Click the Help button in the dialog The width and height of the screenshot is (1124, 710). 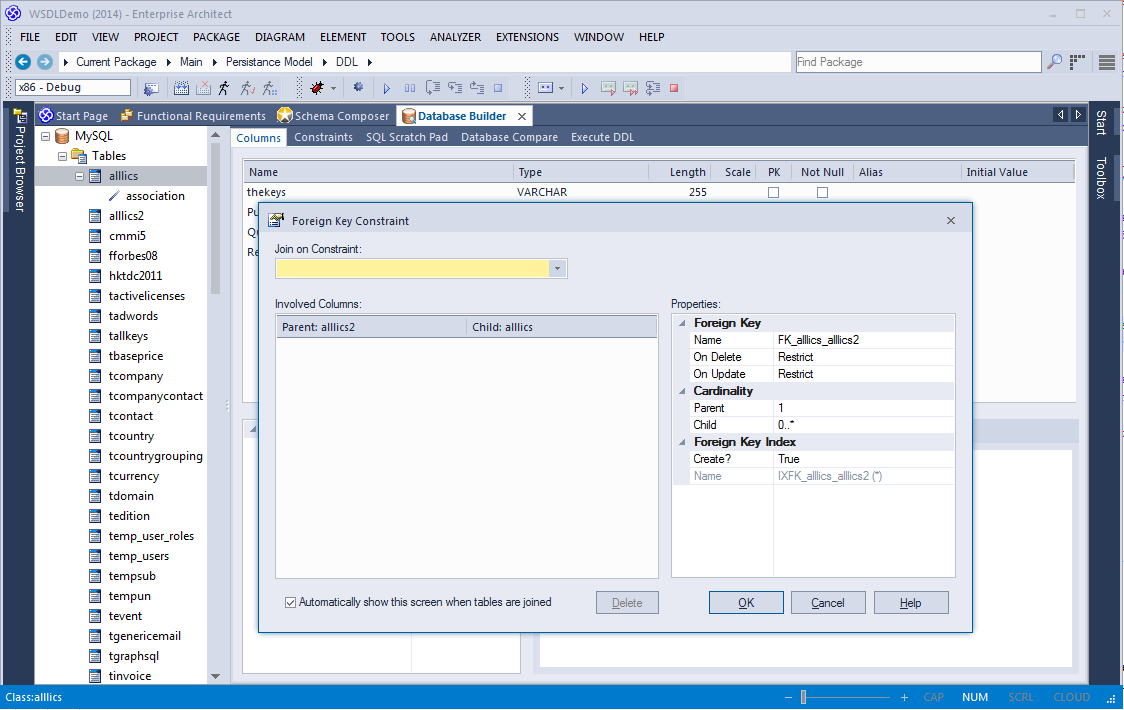911,602
